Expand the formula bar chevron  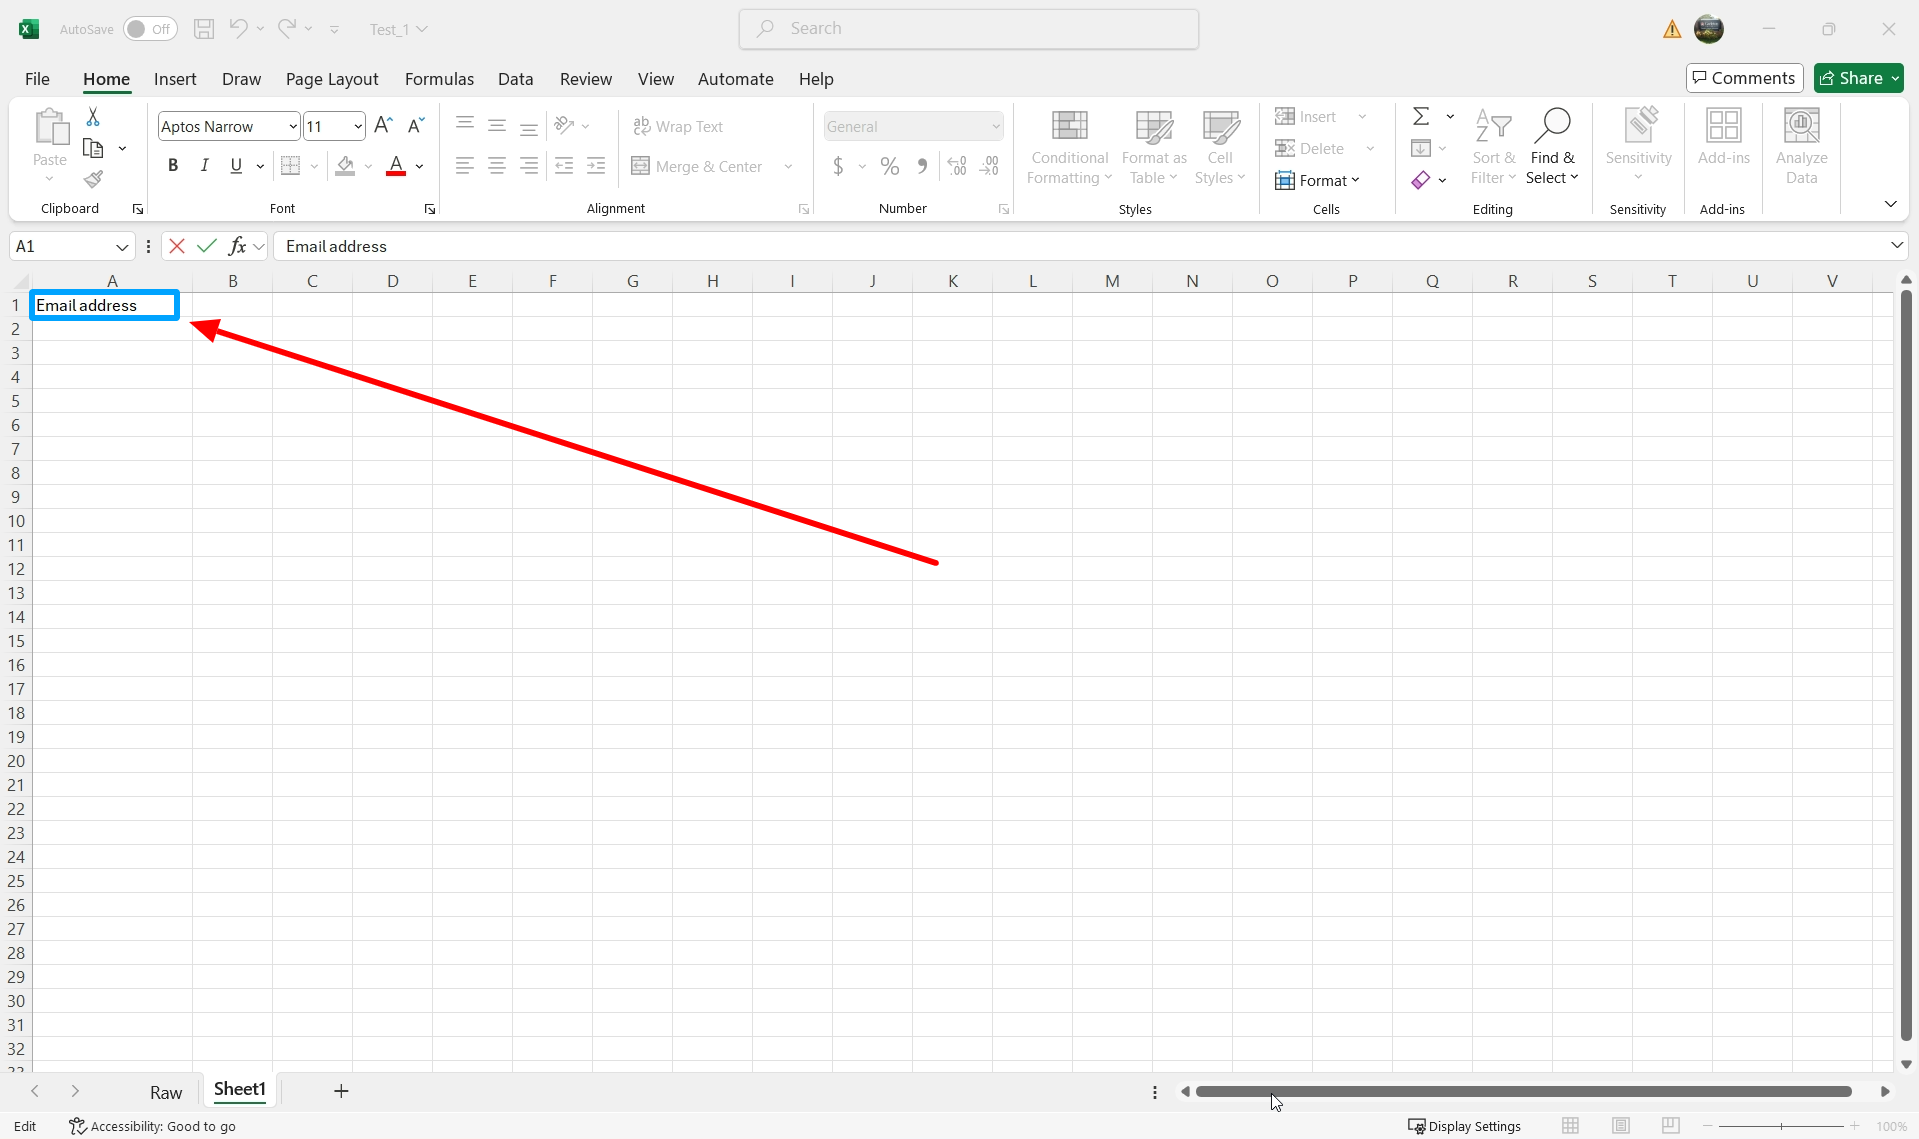[x=1896, y=246]
